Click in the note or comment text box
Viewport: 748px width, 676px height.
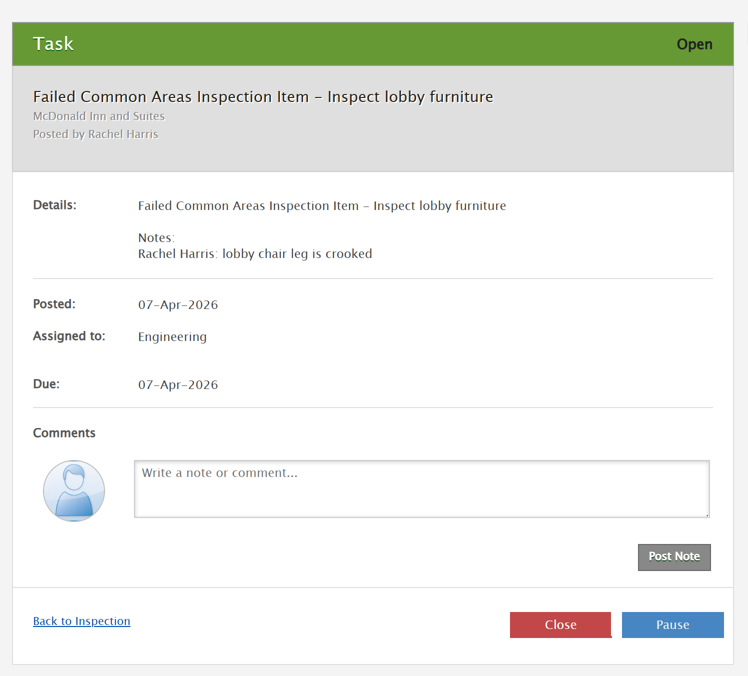[x=421, y=489]
